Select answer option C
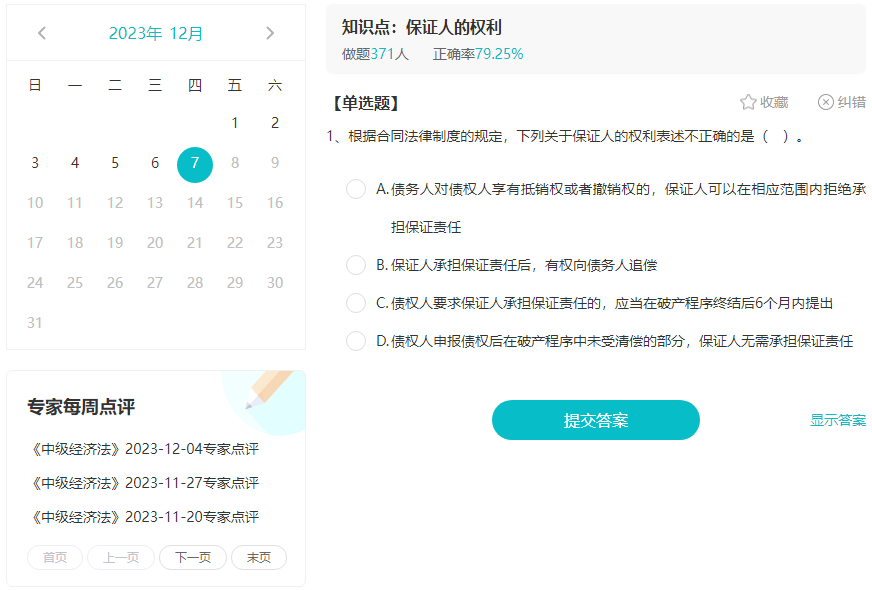 (x=356, y=304)
